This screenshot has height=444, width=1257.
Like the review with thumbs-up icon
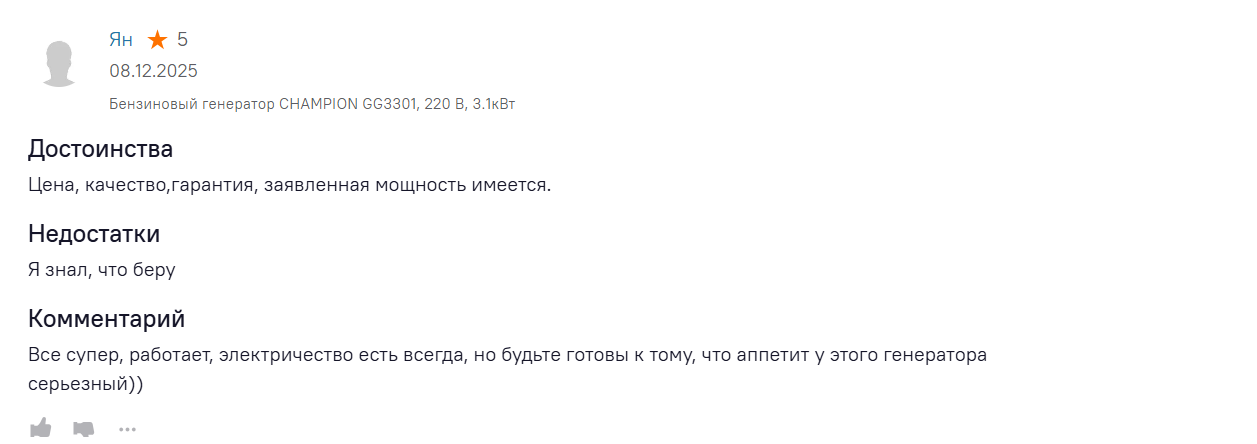click(x=41, y=429)
